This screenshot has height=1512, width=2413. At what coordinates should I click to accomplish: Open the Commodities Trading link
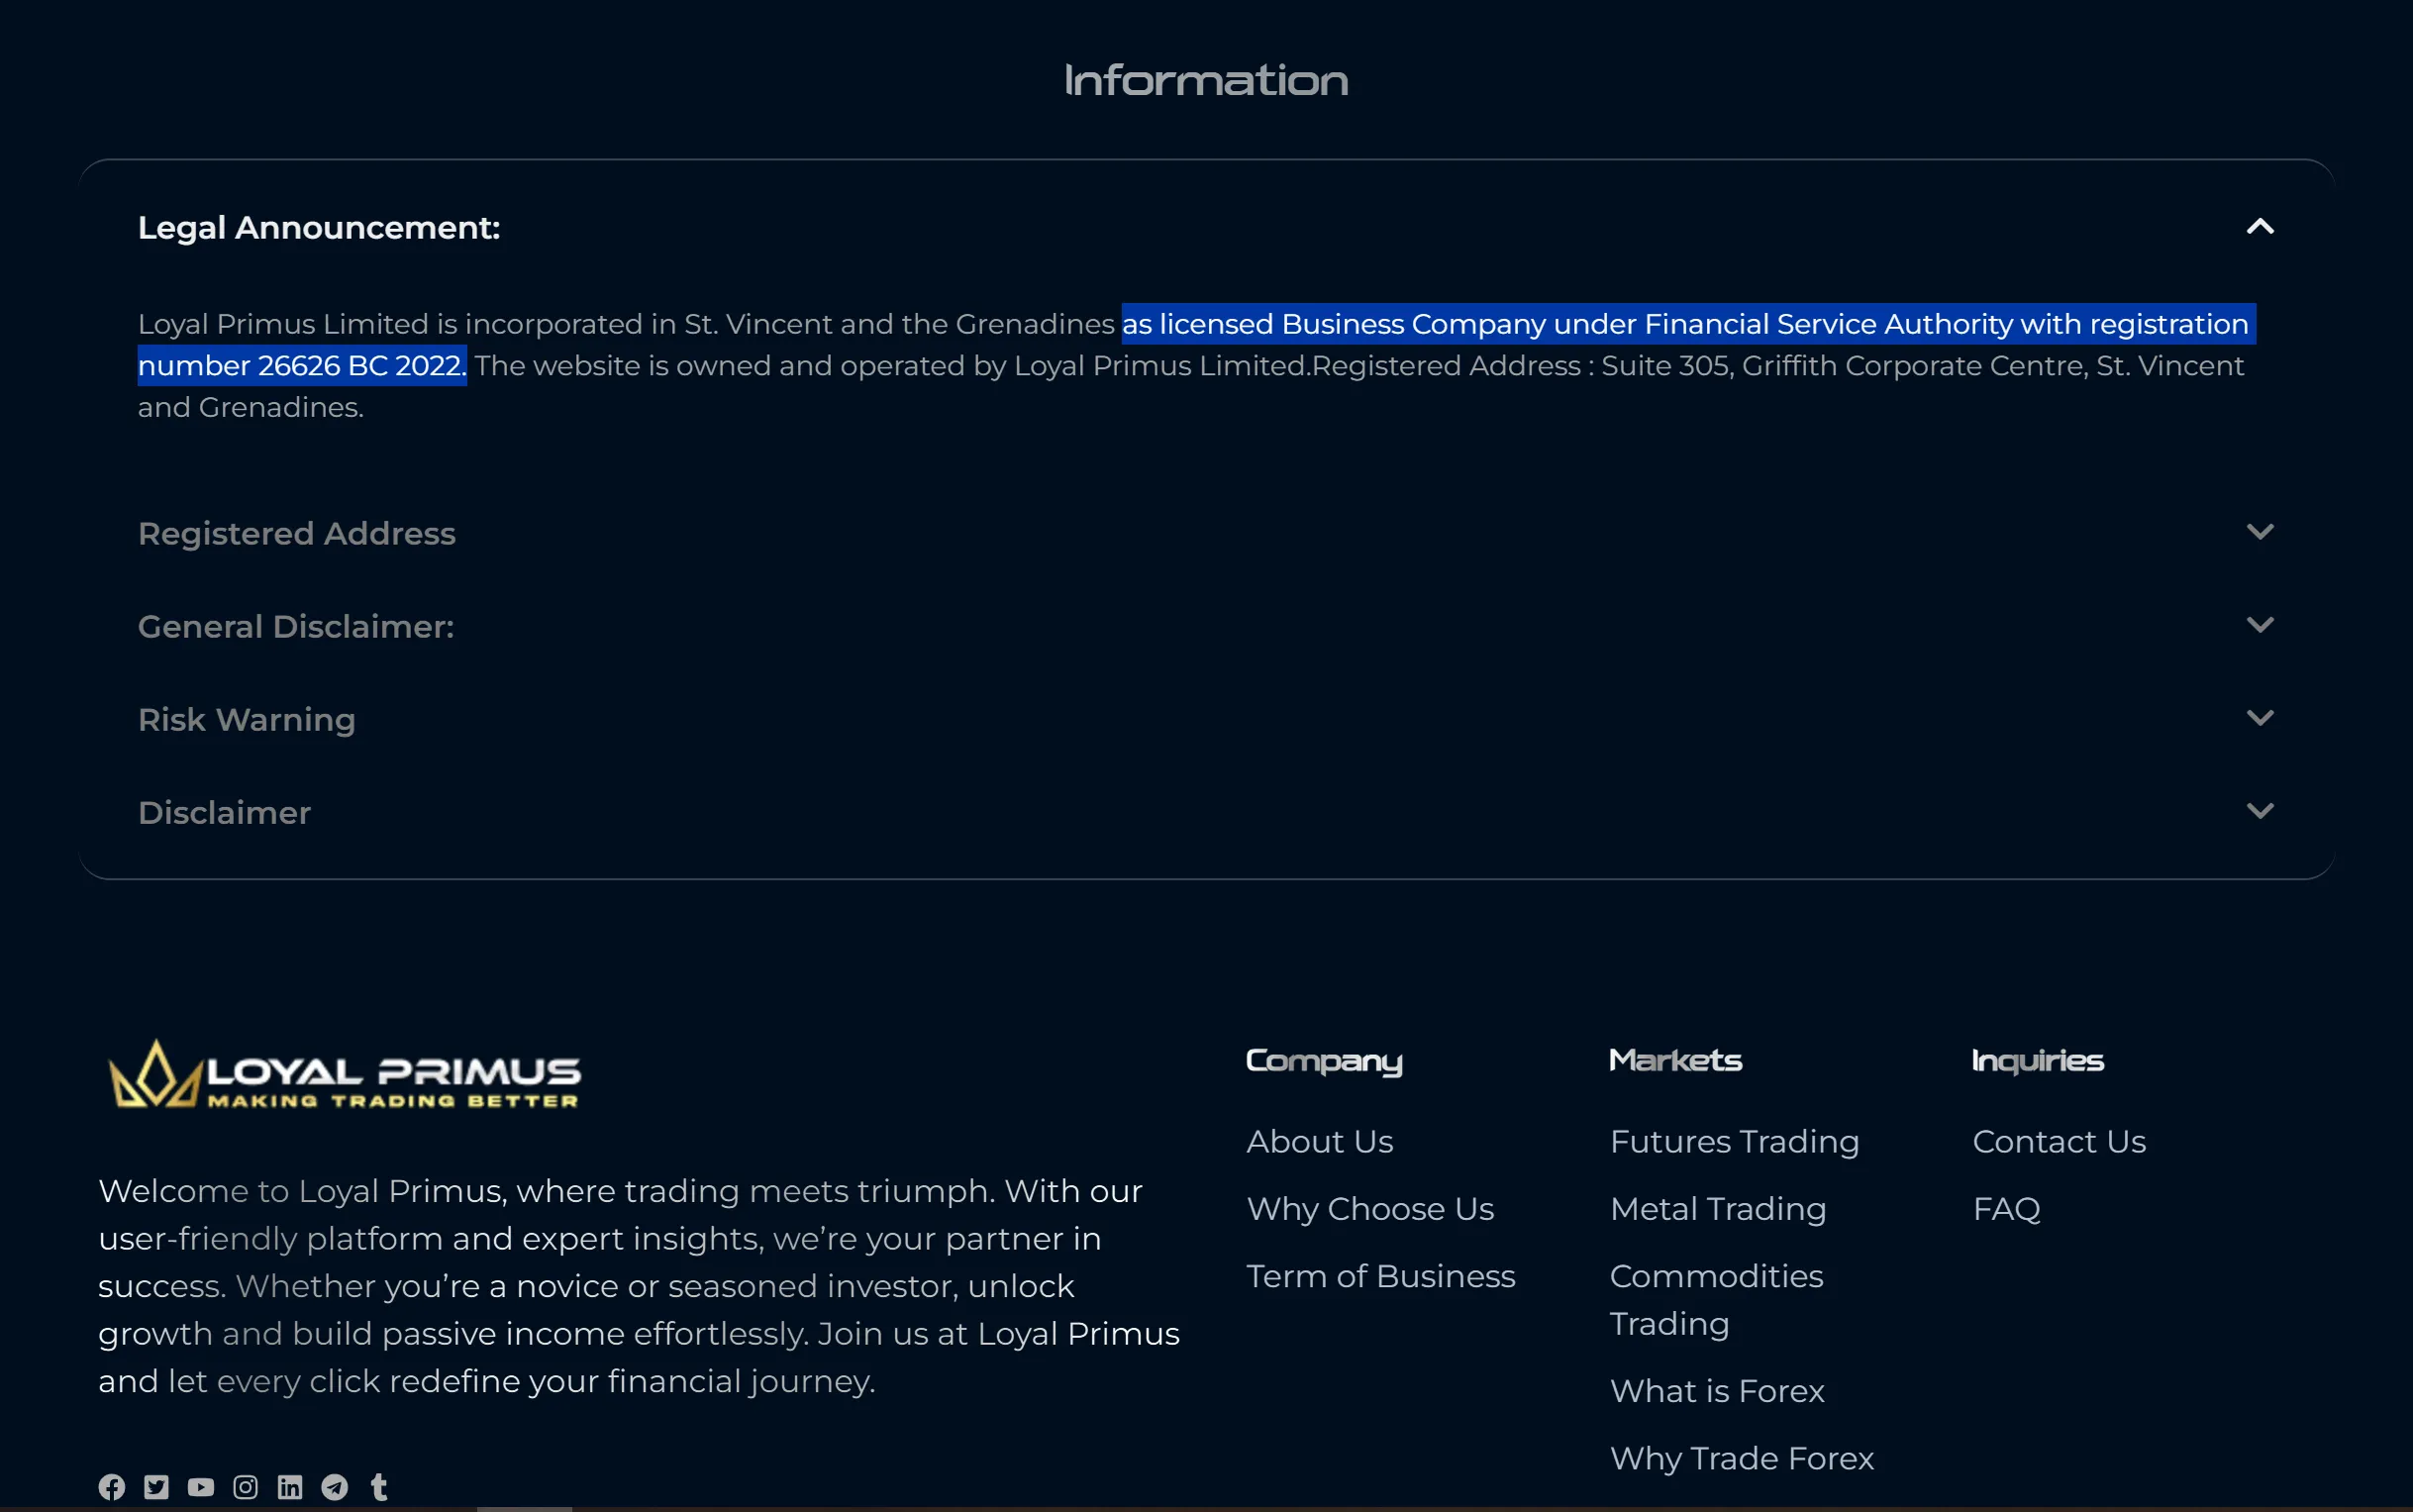pyautogui.click(x=1717, y=1300)
